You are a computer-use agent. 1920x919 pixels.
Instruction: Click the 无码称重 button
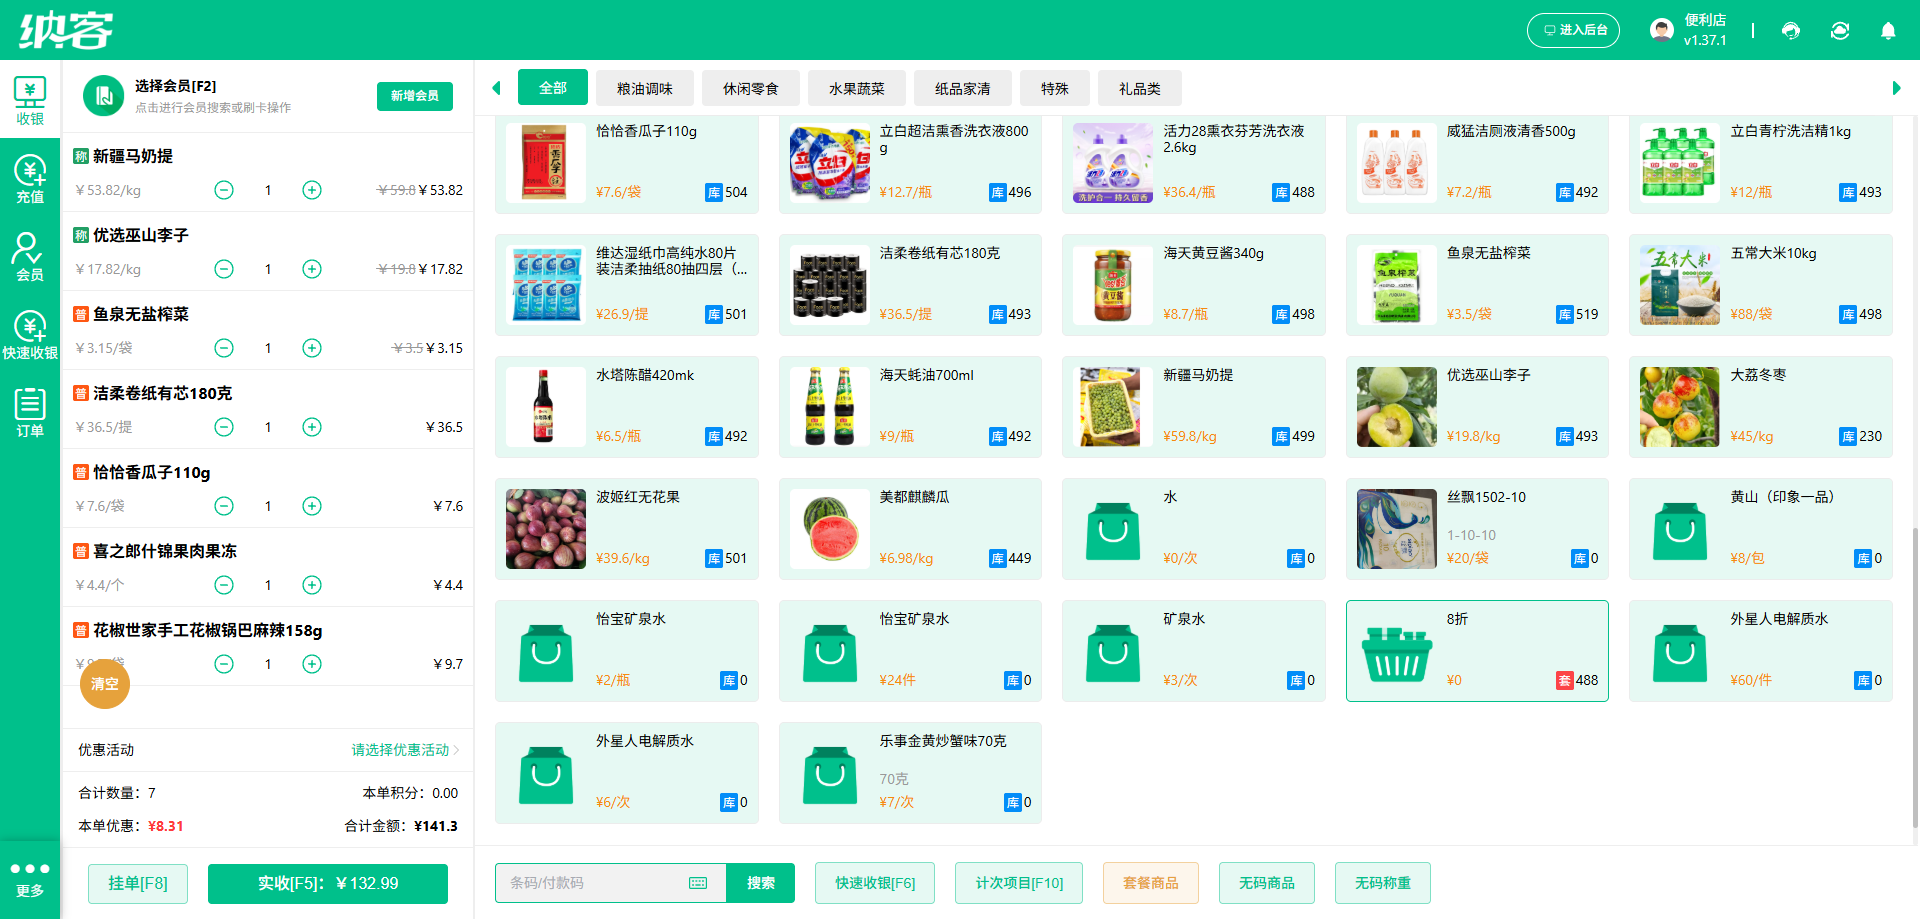(x=1383, y=883)
